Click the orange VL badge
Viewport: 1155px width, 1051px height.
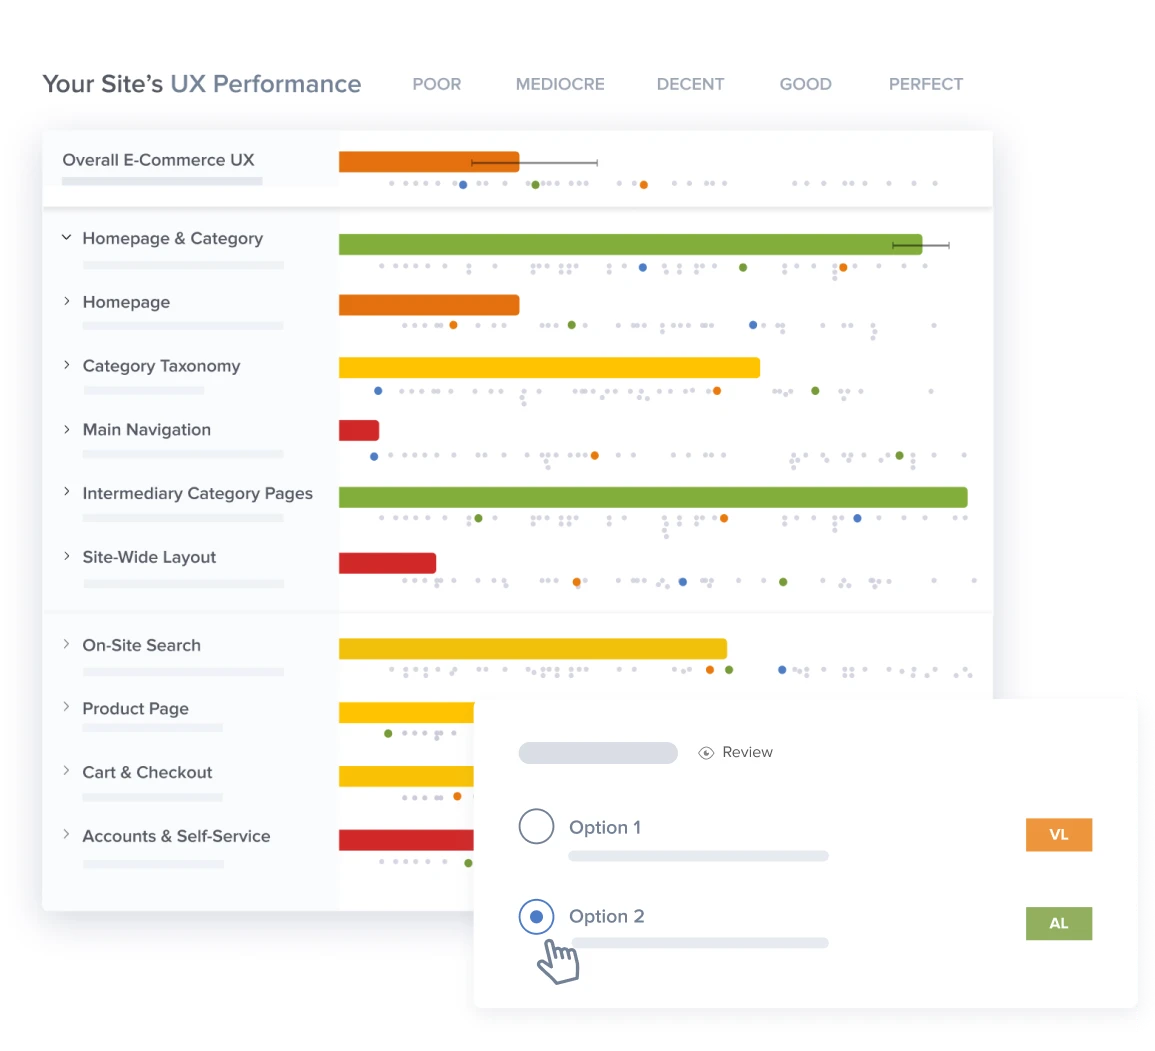(x=1058, y=834)
